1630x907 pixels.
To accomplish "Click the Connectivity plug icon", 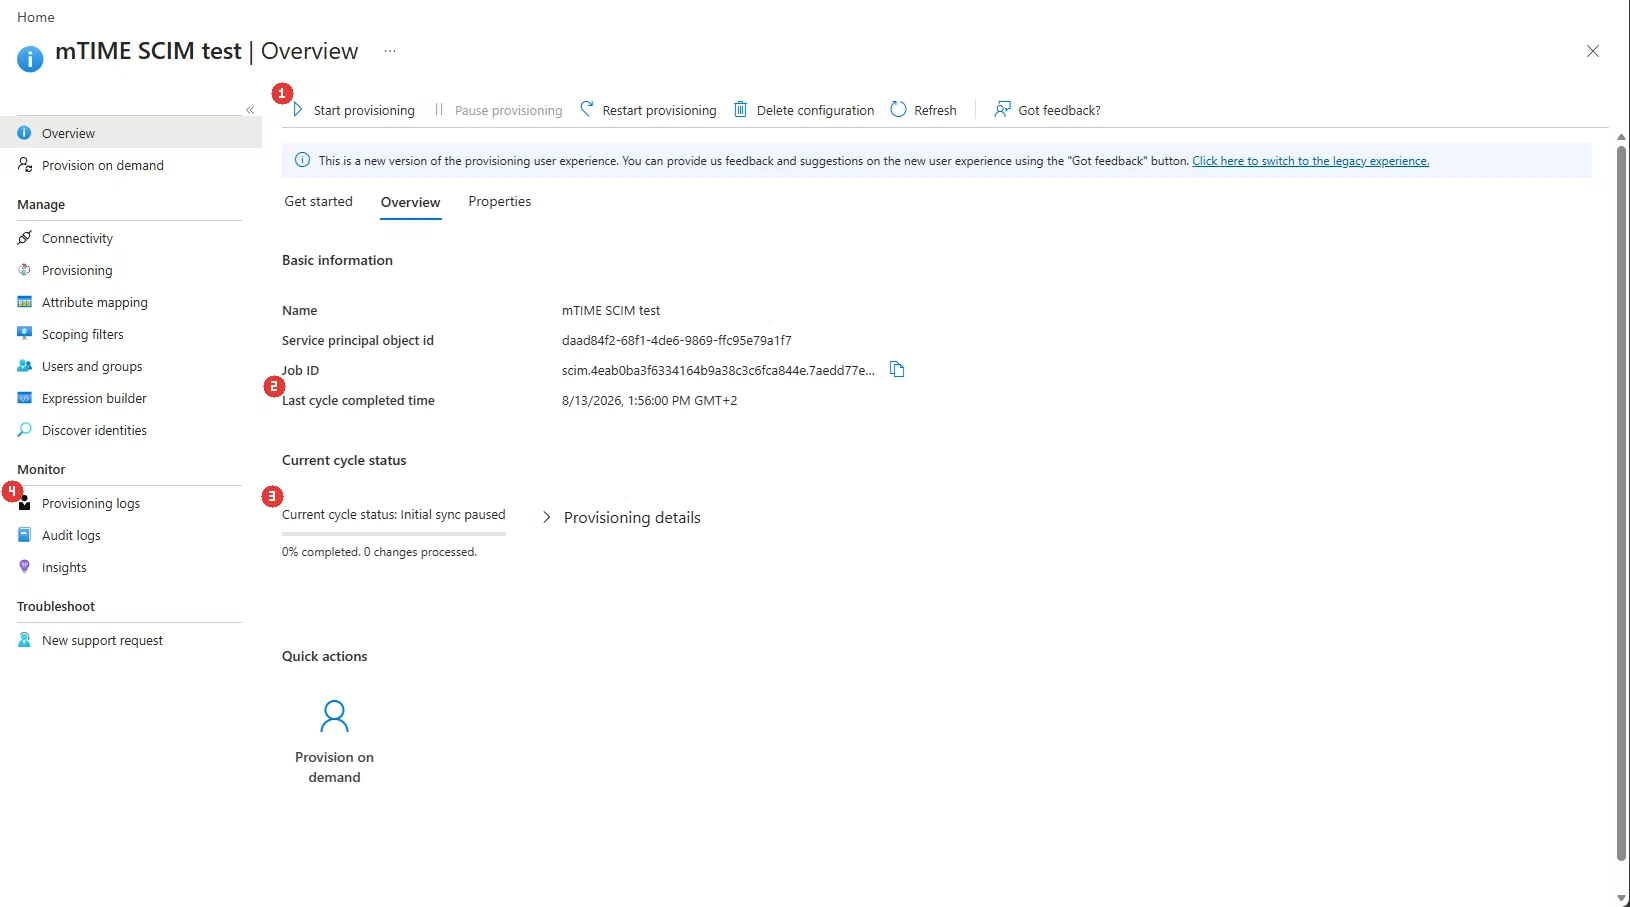I will tap(25, 238).
